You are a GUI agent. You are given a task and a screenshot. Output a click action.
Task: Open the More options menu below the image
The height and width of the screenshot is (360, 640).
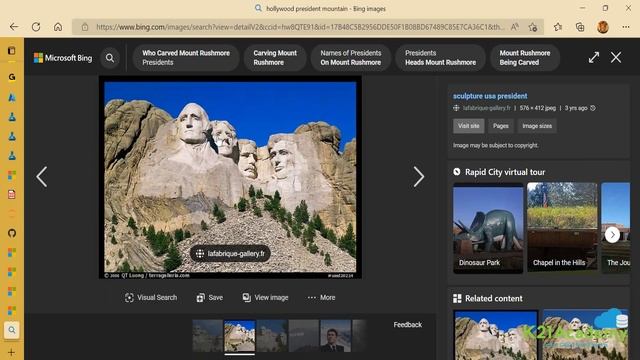[321, 298]
